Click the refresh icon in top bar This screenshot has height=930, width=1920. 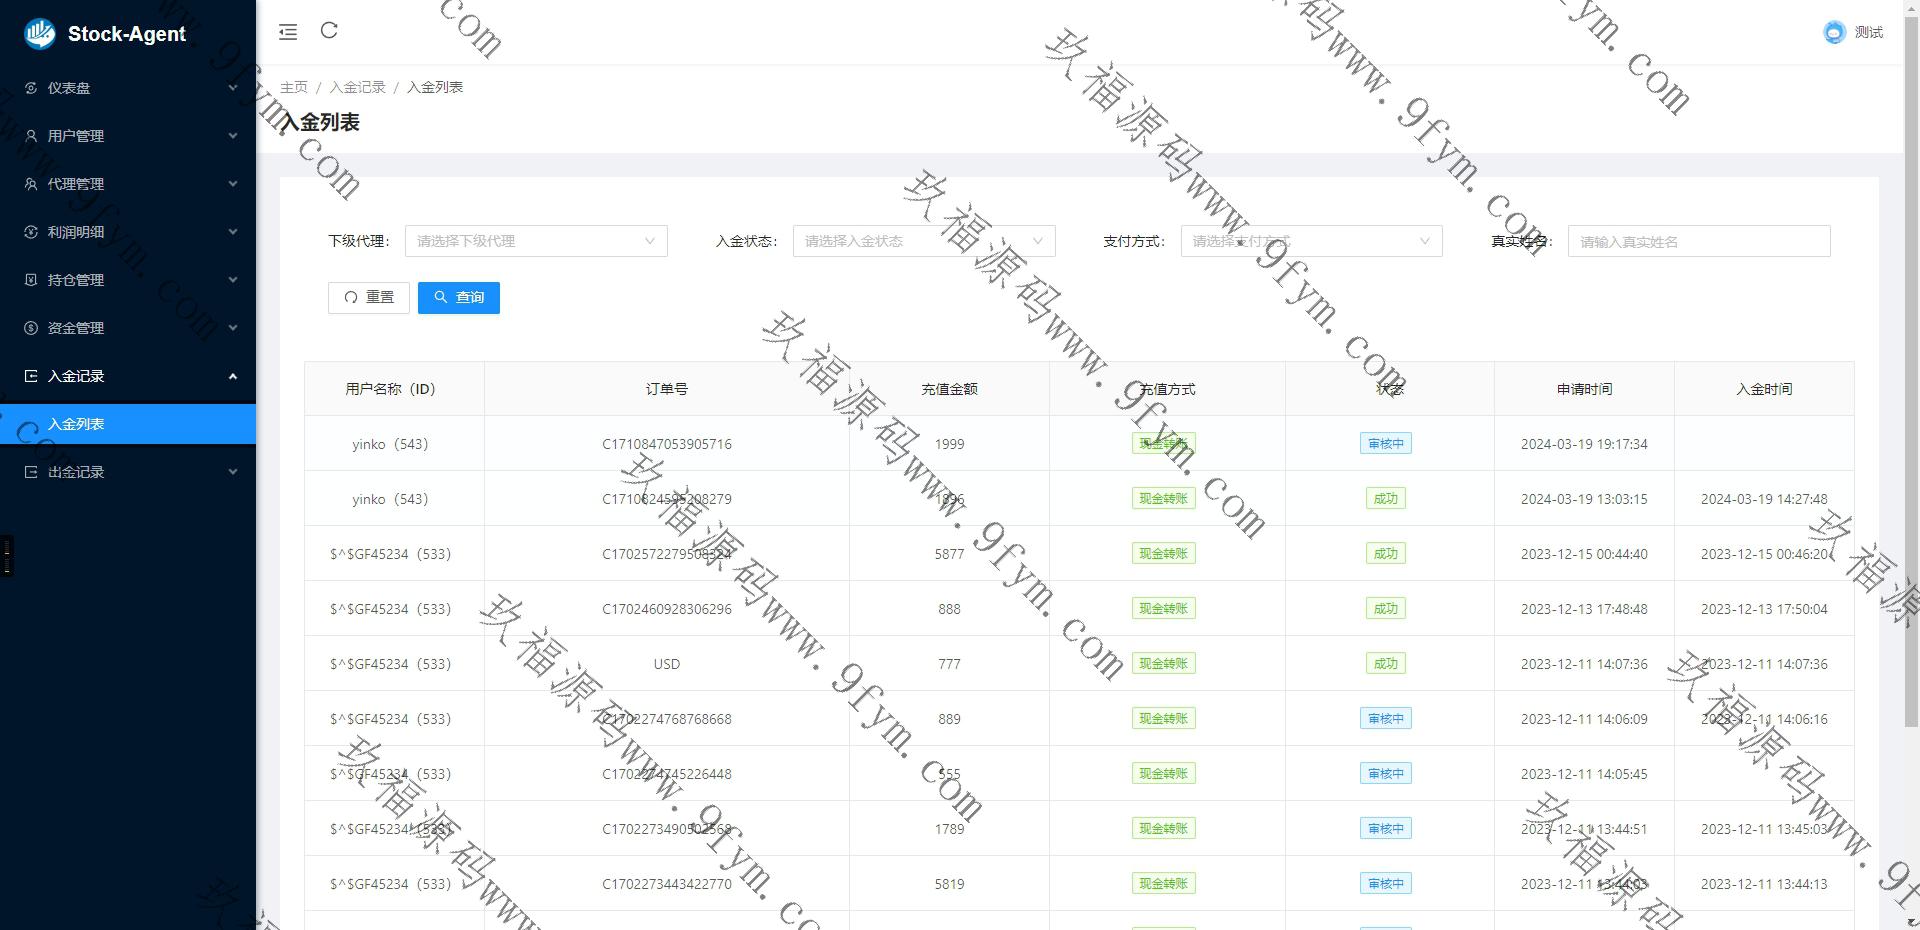tap(329, 31)
